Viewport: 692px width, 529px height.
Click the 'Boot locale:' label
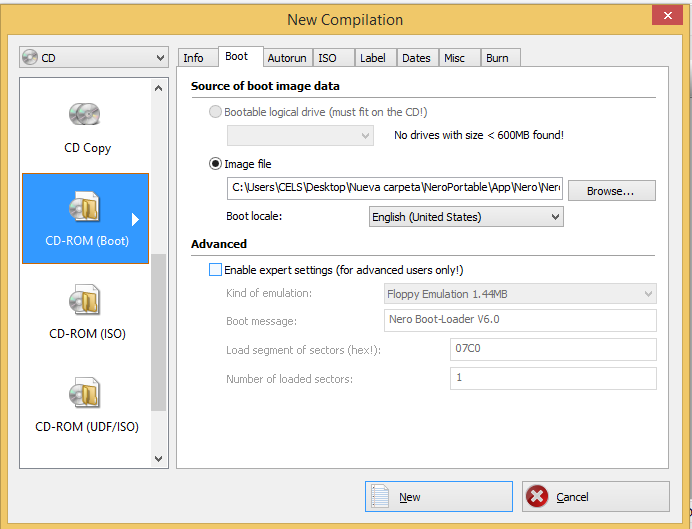(254, 216)
